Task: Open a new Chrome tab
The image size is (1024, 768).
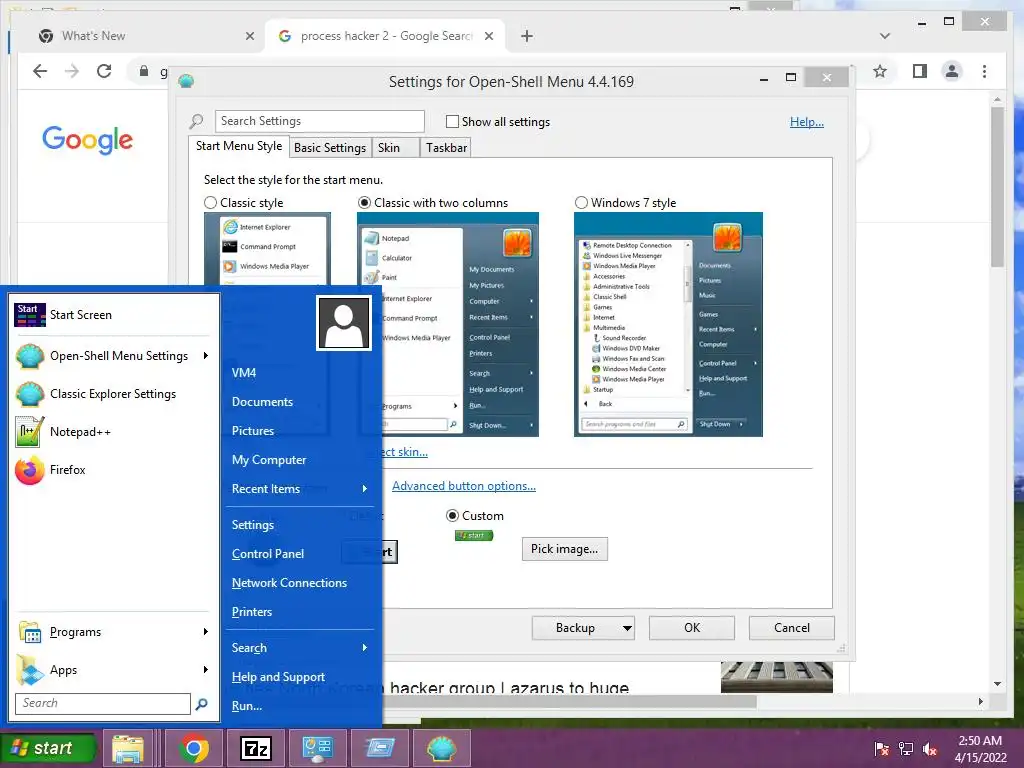Action: (527, 36)
